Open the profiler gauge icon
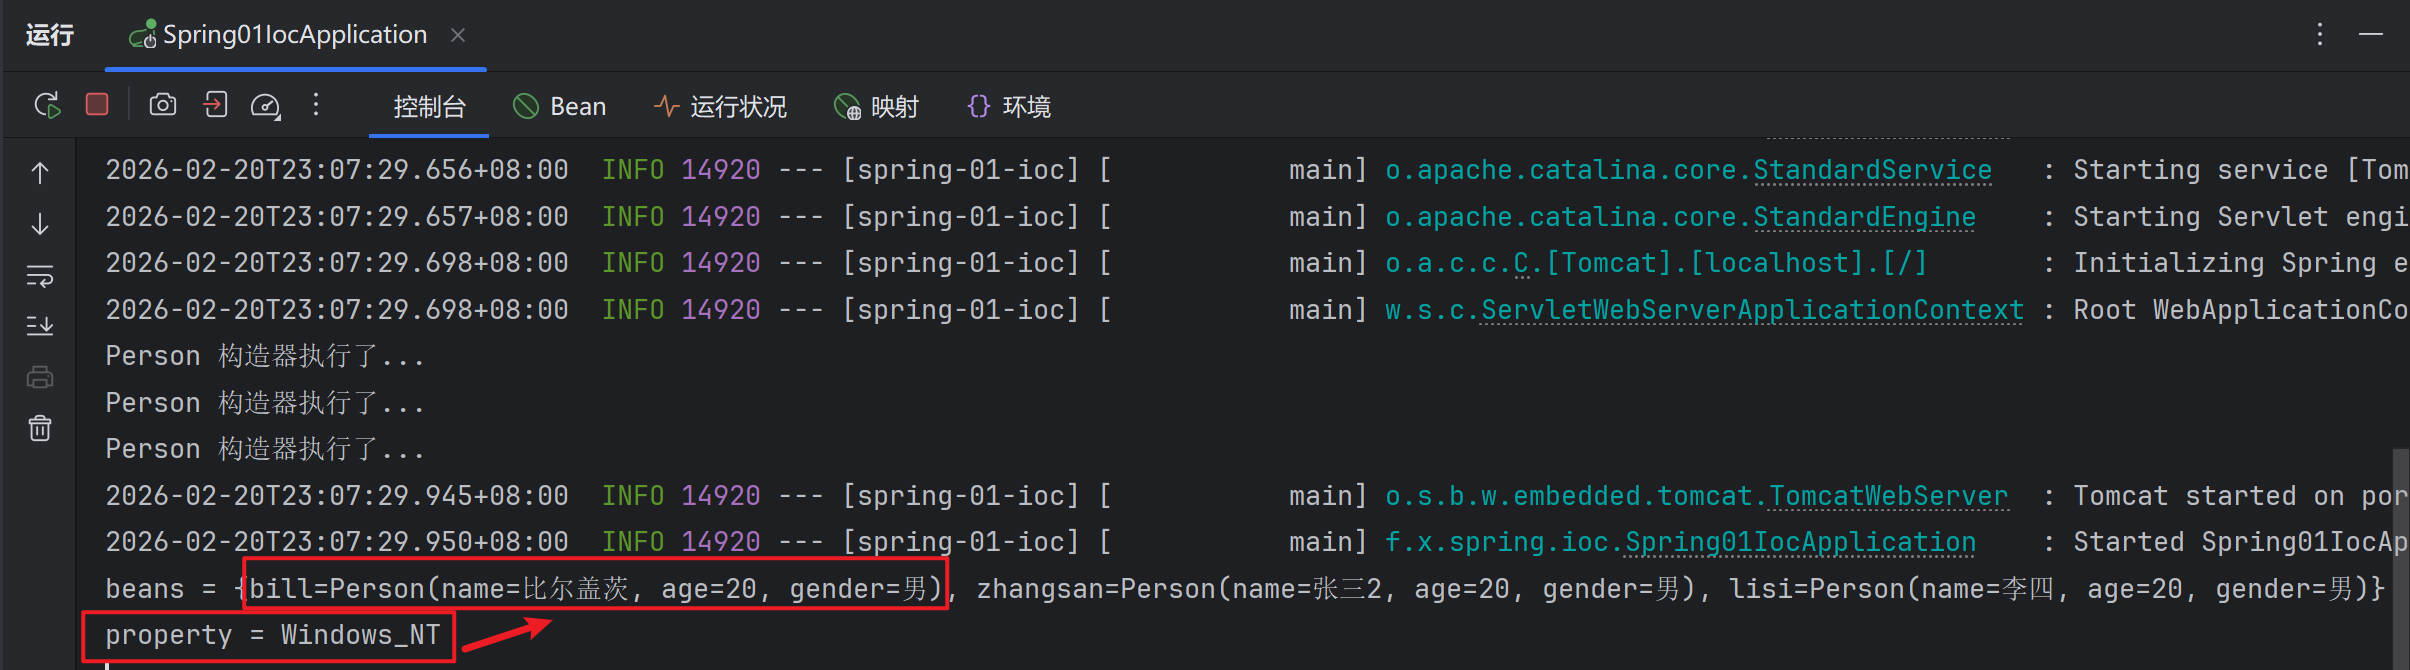The image size is (2410, 670). click(265, 106)
